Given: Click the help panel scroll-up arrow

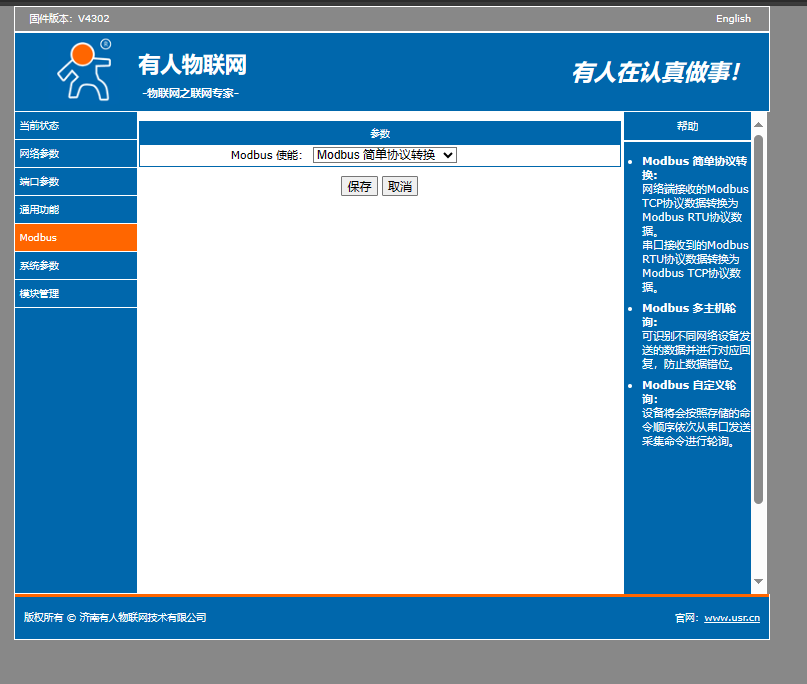Looking at the screenshot, I should pyautogui.click(x=758, y=123).
